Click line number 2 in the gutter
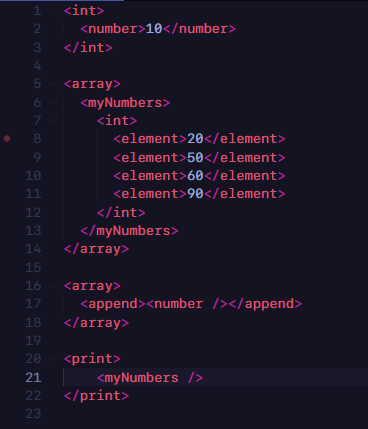The image size is (368, 429). [37, 29]
